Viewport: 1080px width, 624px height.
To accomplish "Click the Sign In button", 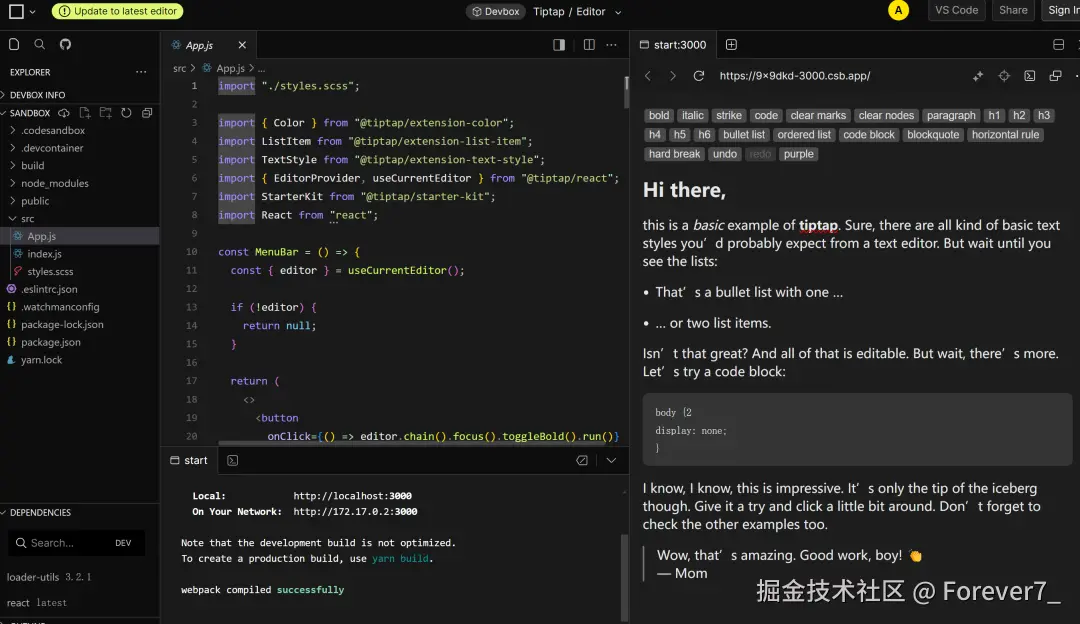I will click(1061, 10).
